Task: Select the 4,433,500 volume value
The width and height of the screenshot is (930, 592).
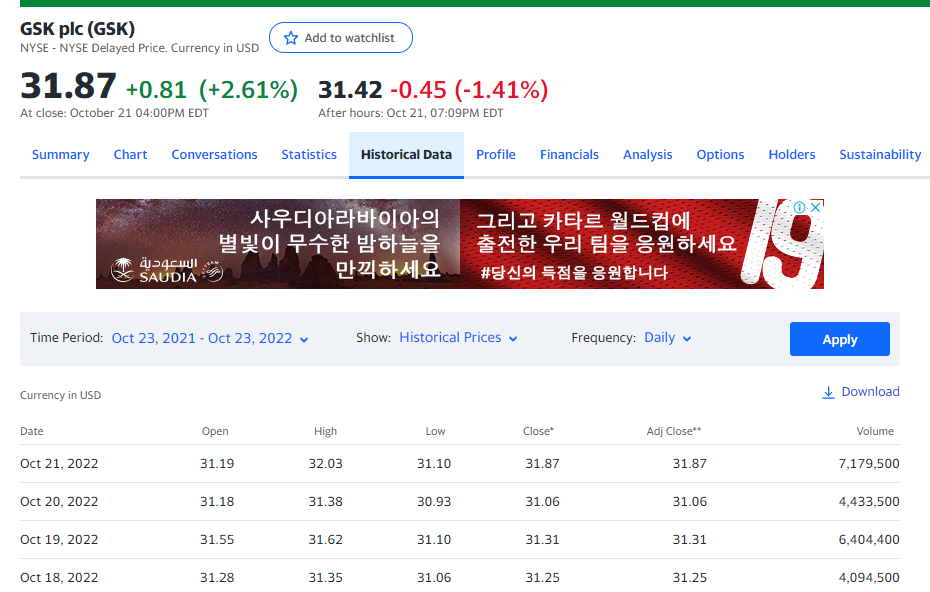Action: point(869,502)
